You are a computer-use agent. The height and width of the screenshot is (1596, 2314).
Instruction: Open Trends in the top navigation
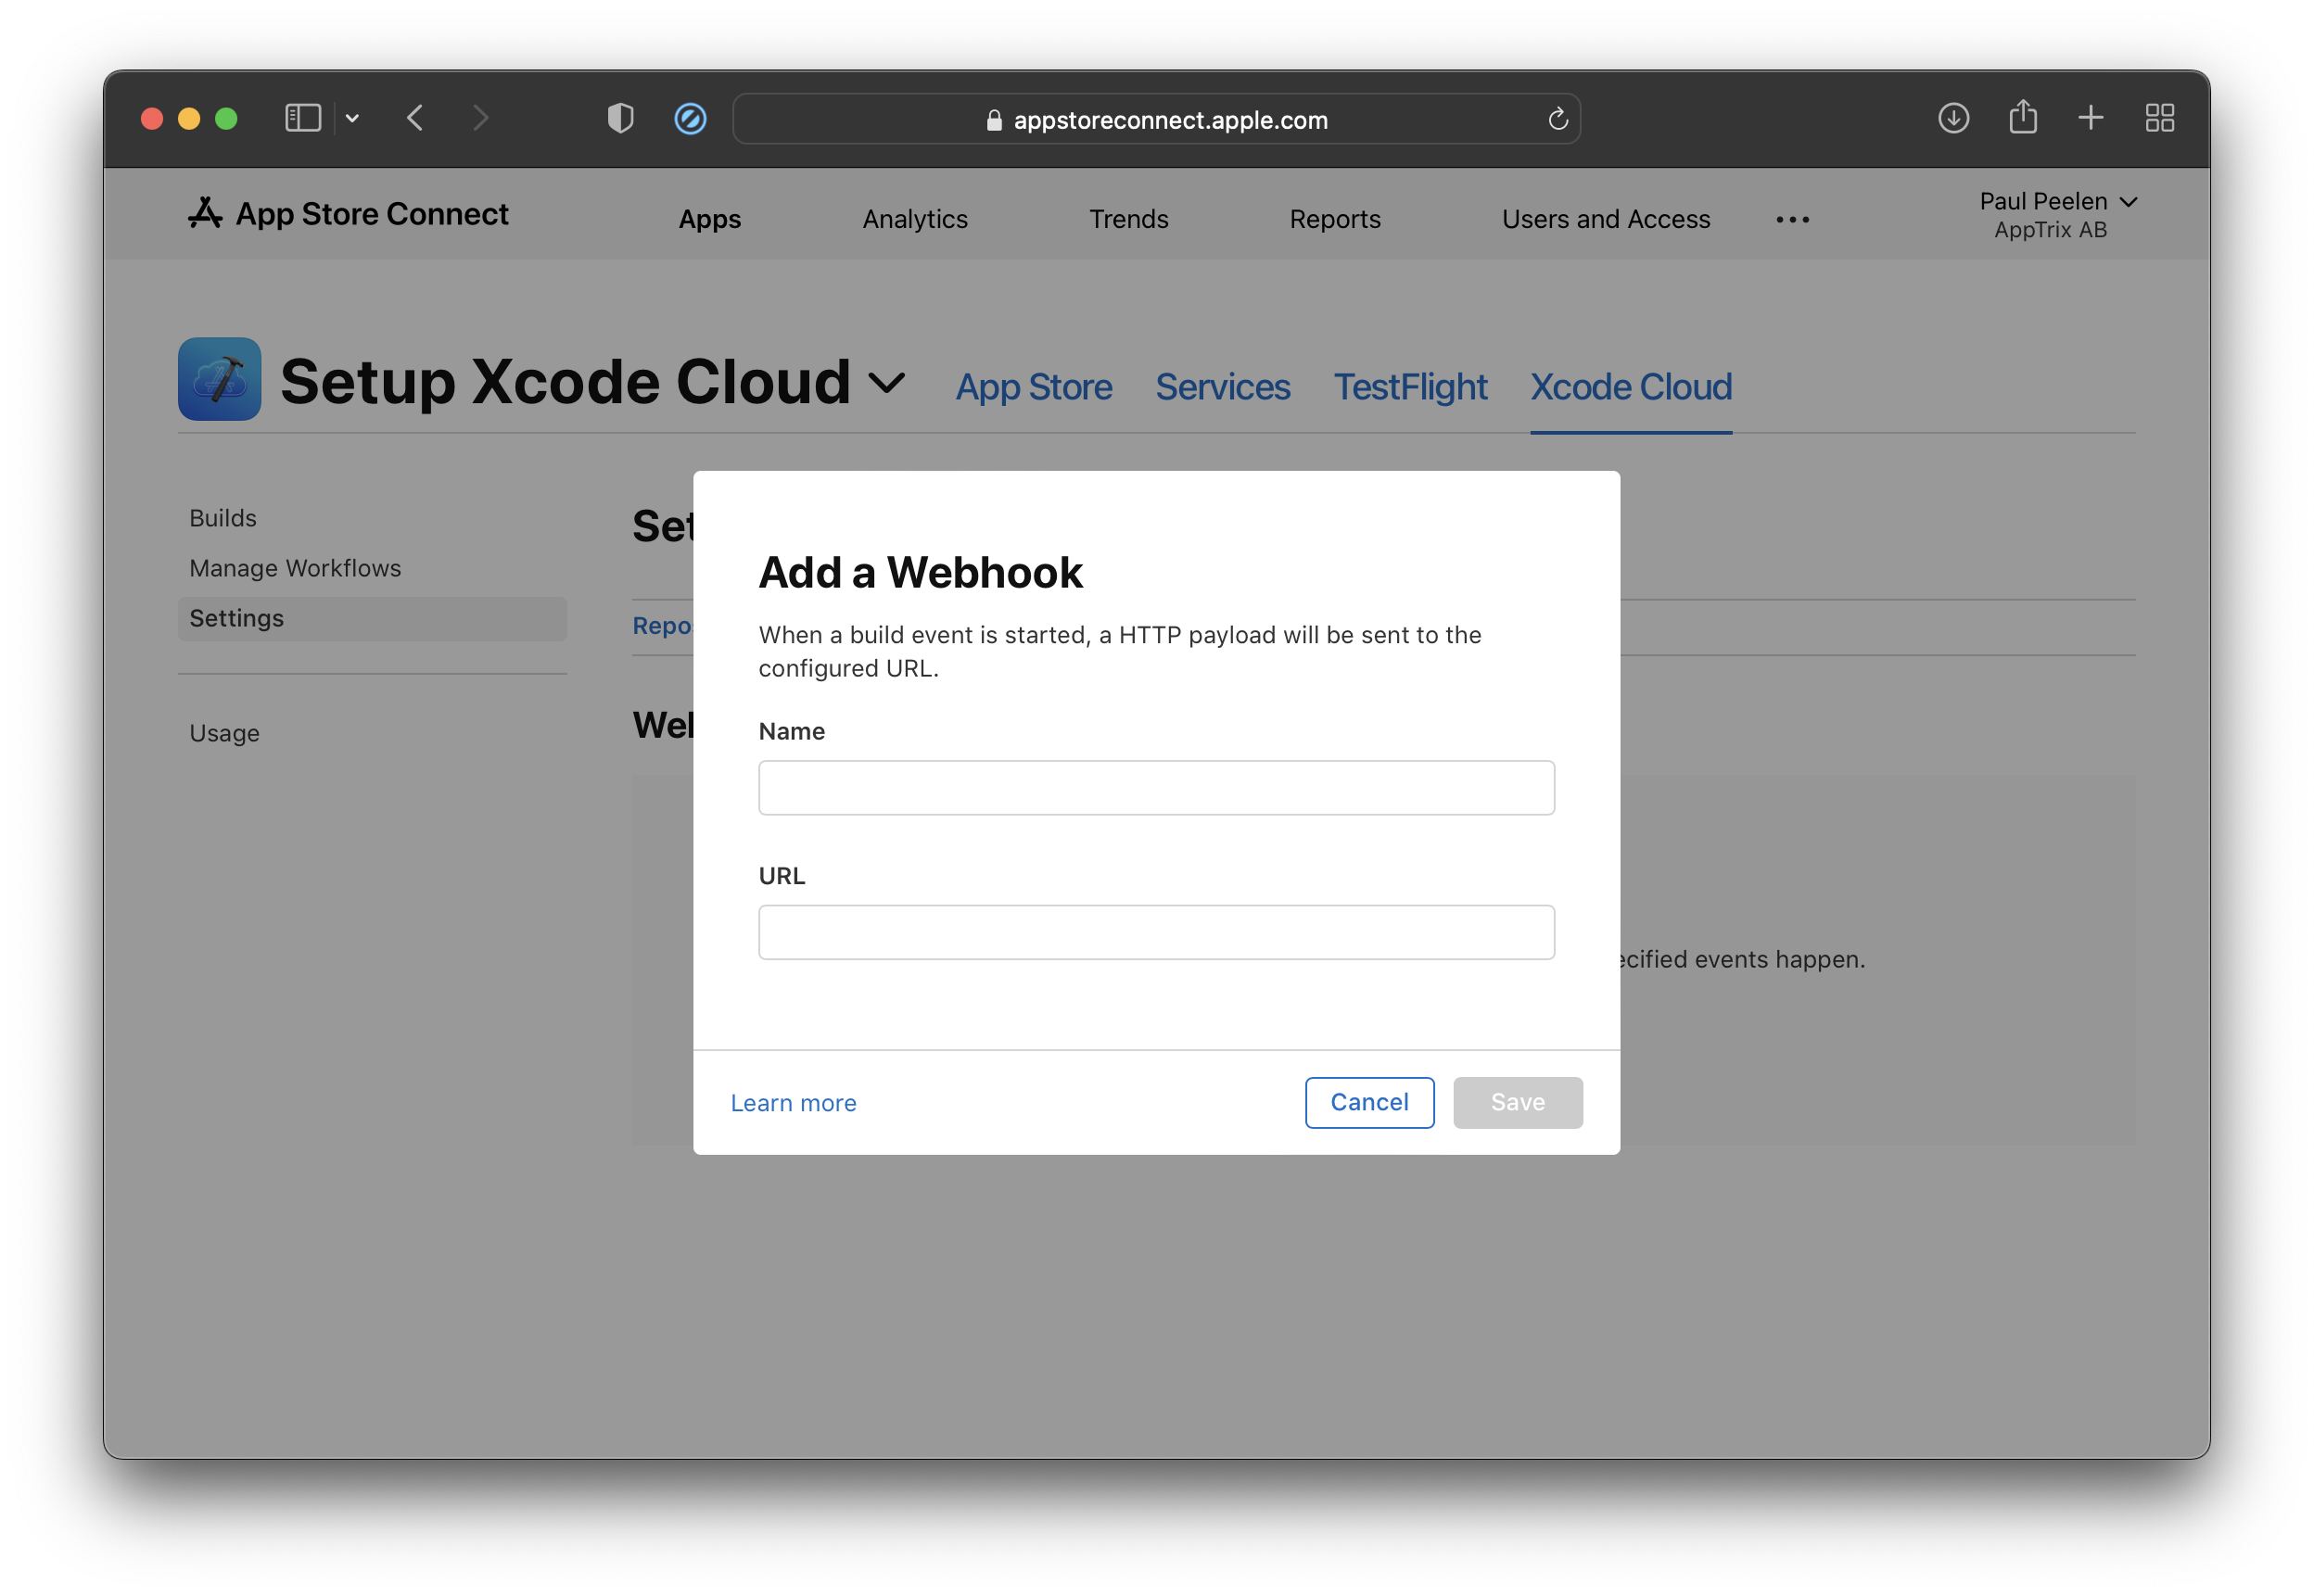coord(1128,219)
